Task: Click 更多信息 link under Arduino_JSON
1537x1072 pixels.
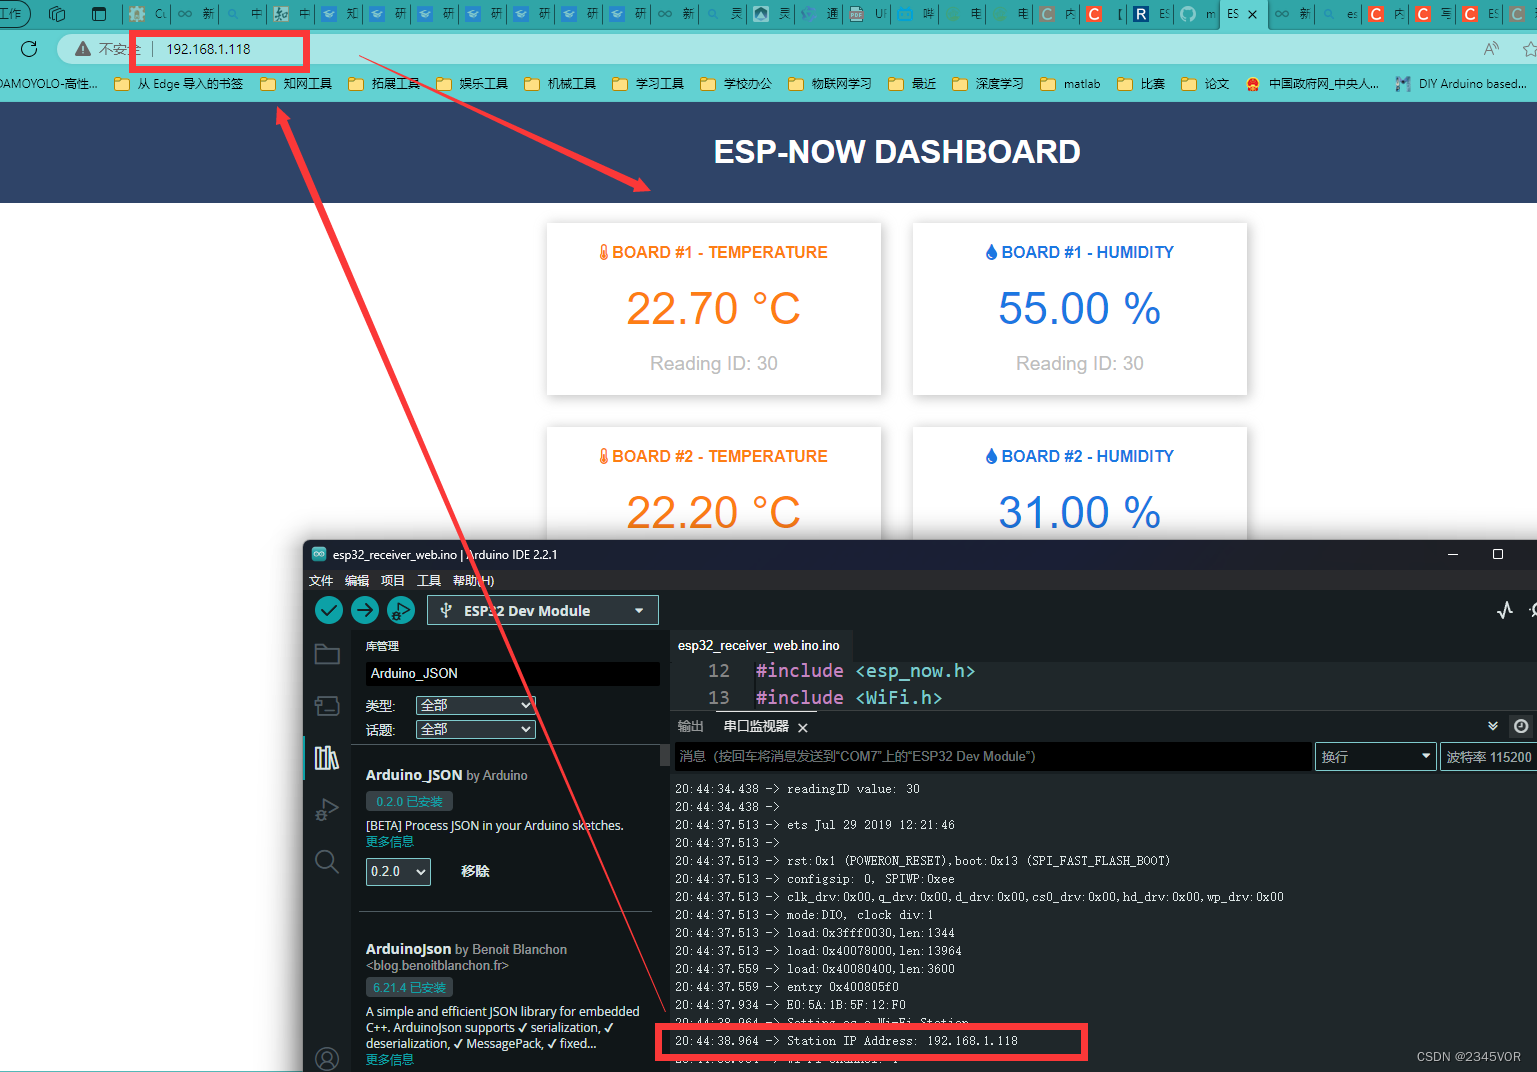Action: point(390,842)
